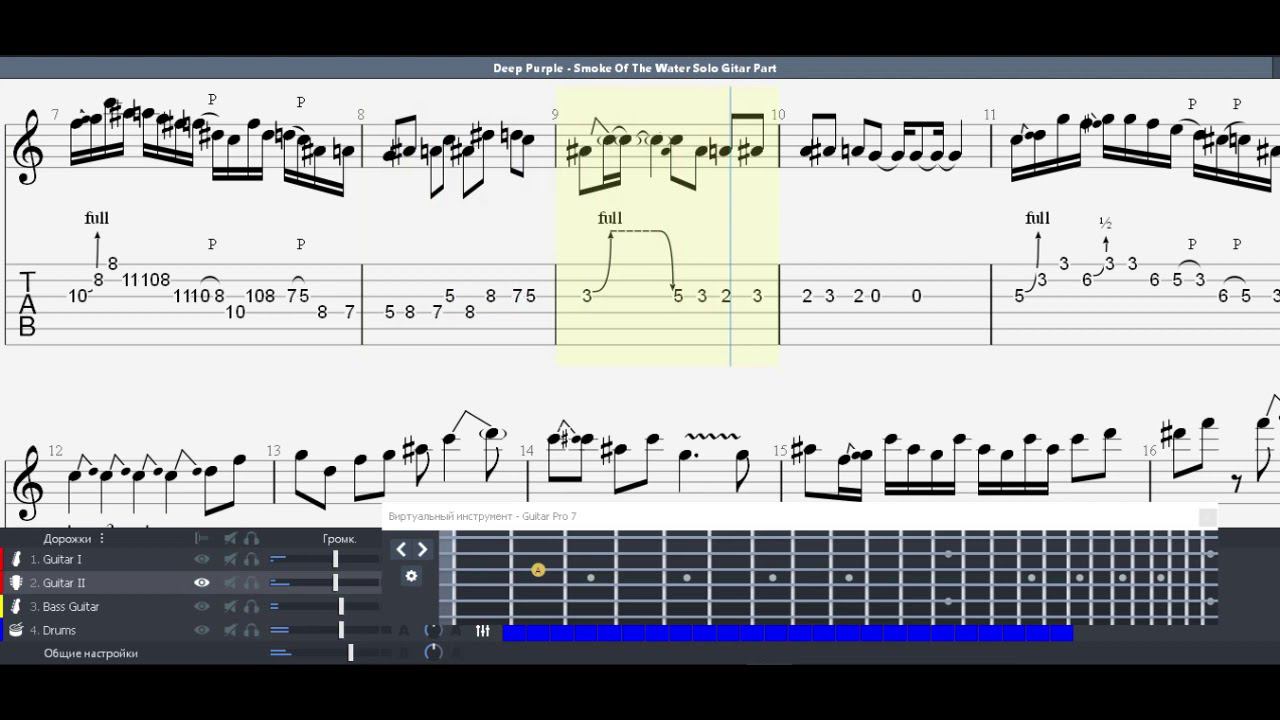Open virtual instrument settings gear
The image size is (1280, 720).
point(411,576)
